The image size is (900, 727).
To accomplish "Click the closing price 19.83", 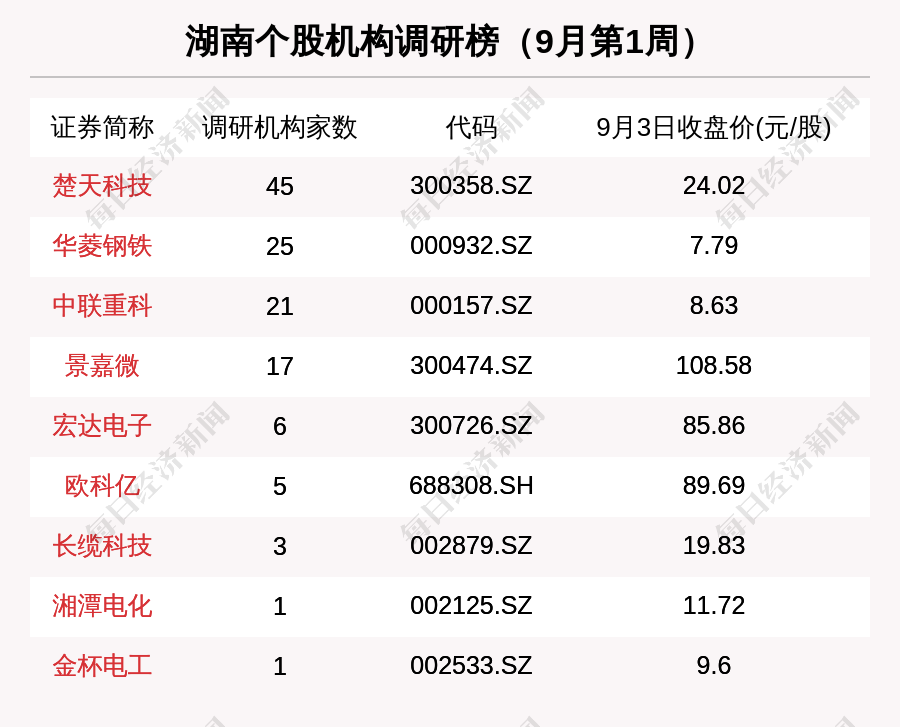I will coord(713,546).
